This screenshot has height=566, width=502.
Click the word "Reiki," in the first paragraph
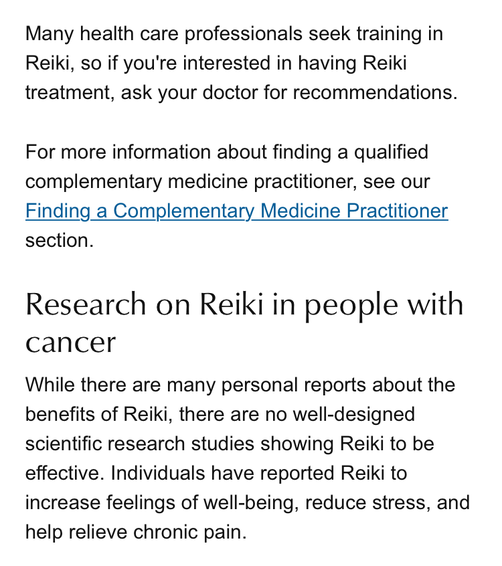pyautogui.click(x=50, y=63)
